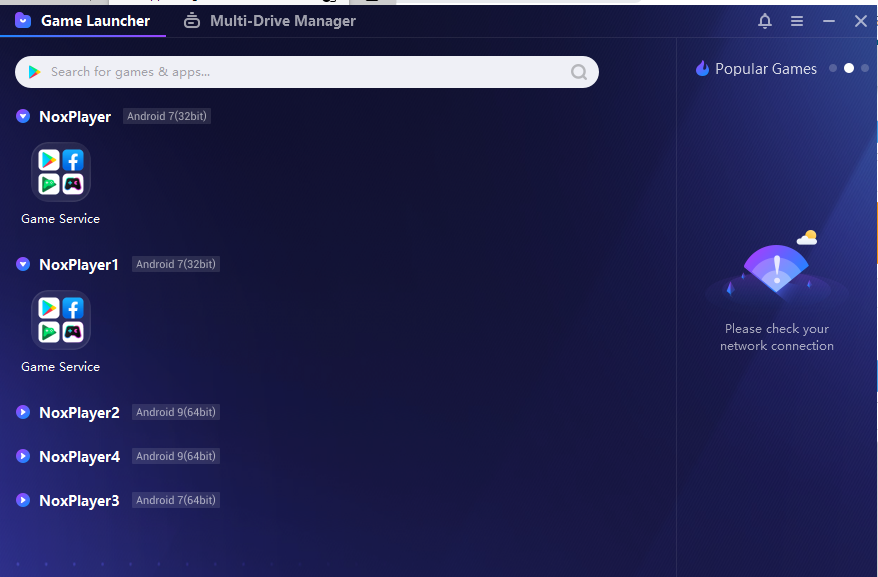Screen dimensions: 878x577
Task: Expand the NoxPlayer3 section
Action: coord(23,500)
